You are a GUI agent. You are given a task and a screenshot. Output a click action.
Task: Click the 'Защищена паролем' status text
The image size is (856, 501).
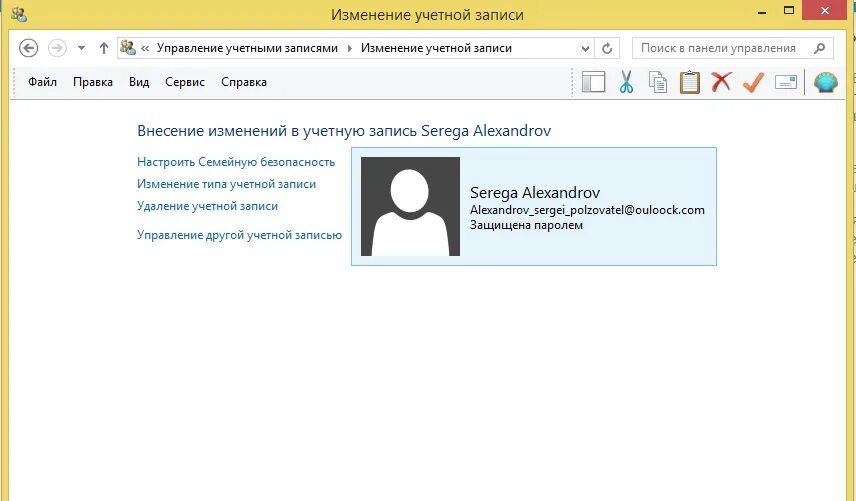pos(526,225)
